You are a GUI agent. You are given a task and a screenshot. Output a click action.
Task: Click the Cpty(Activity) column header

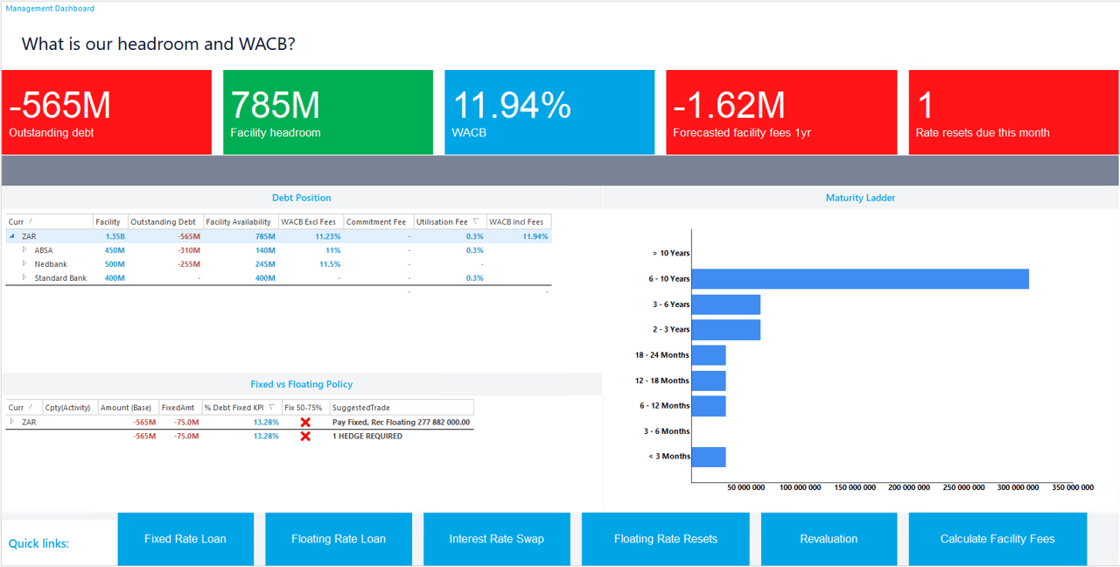pos(70,407)
